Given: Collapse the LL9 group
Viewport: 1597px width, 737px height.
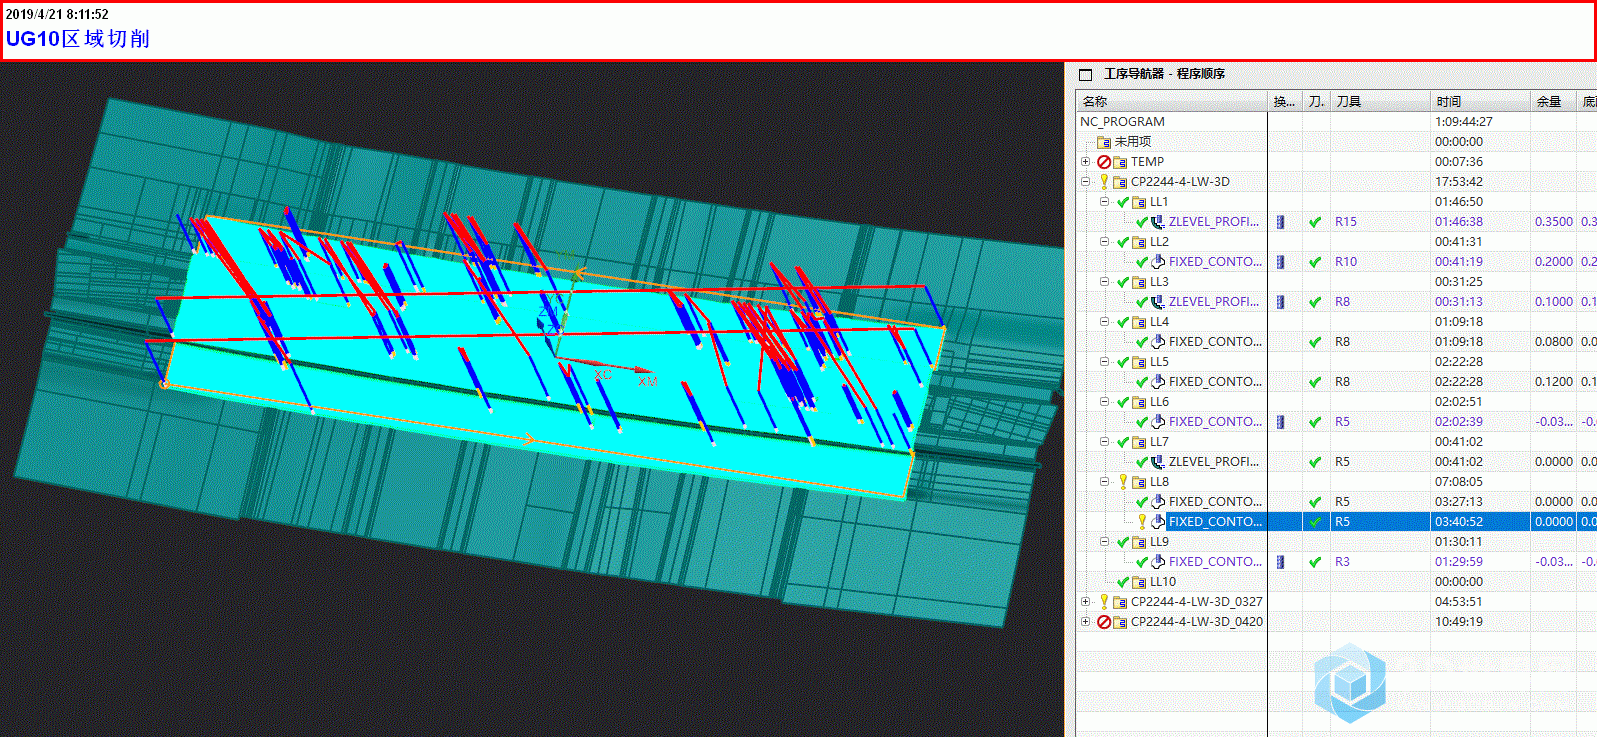Looking at the screenshot, I should (1105, 542).
